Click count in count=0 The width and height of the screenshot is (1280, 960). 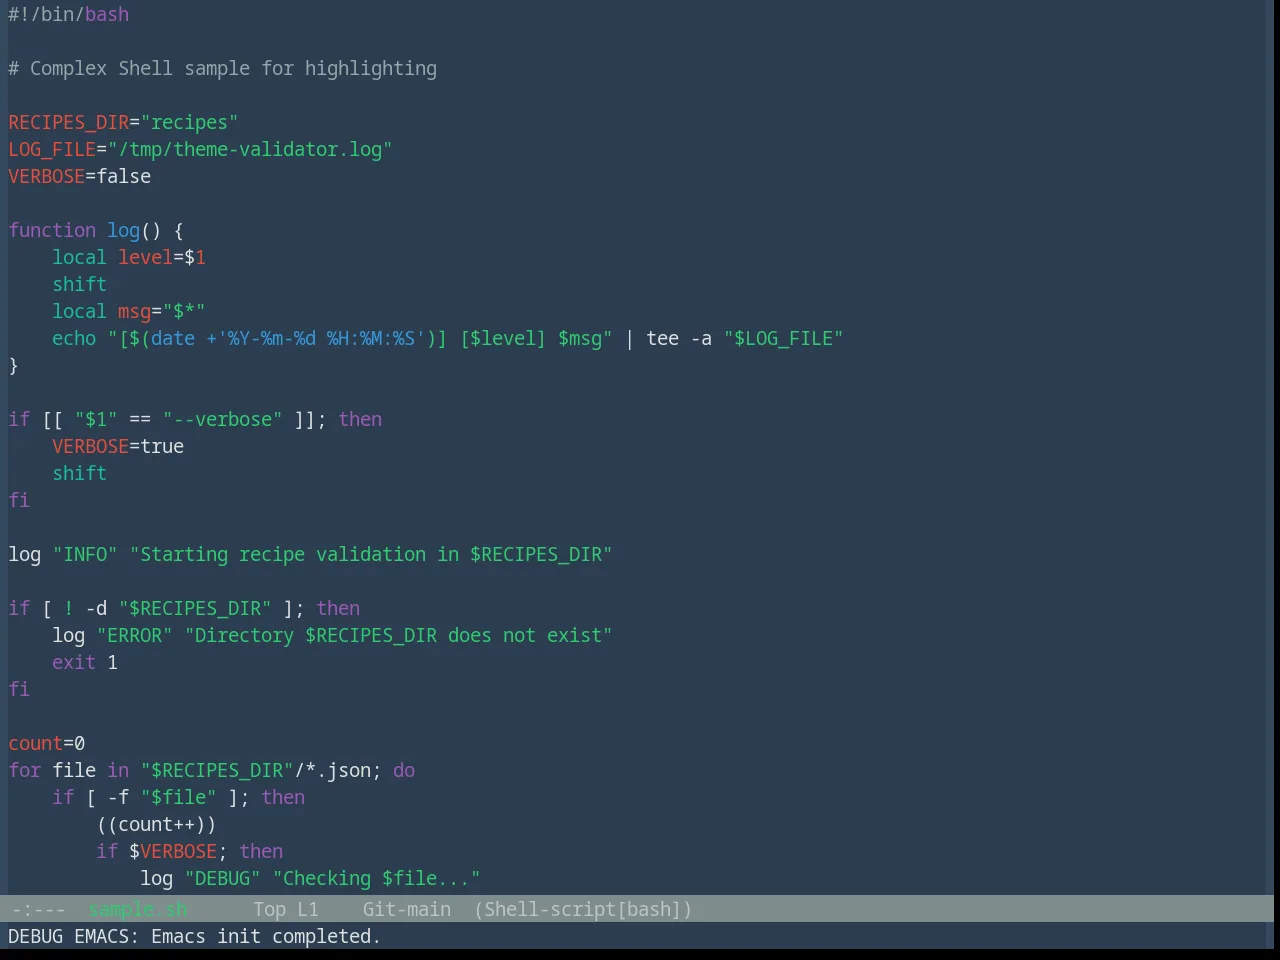[x=36, y=743]
